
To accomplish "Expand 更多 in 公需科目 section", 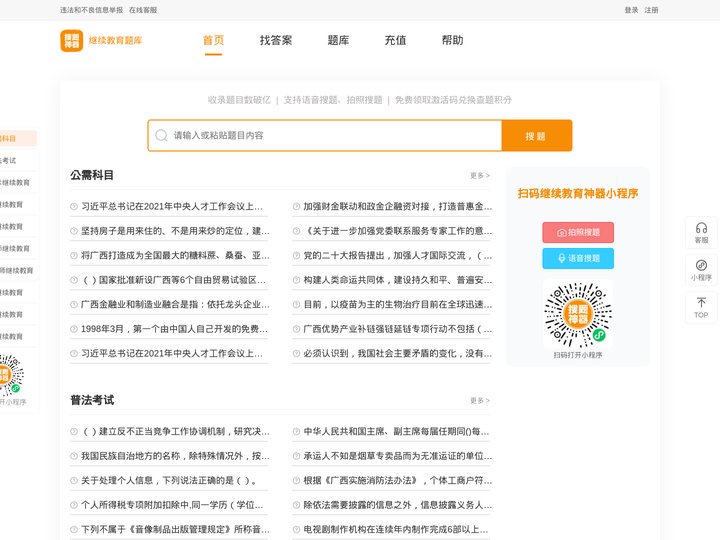I will (x=480, y=175).
